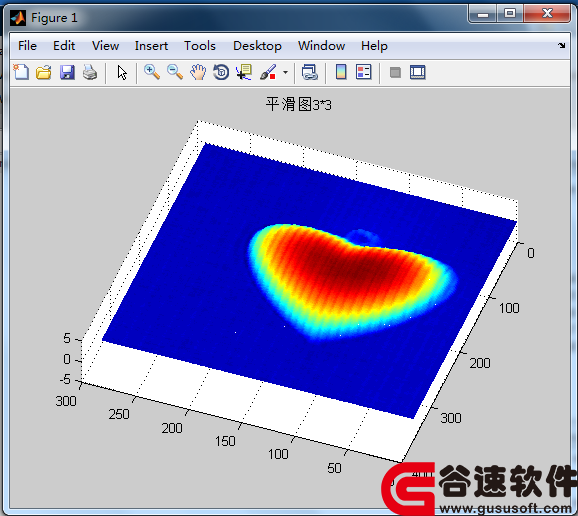Select the Pan hand tool

(198, 72)
